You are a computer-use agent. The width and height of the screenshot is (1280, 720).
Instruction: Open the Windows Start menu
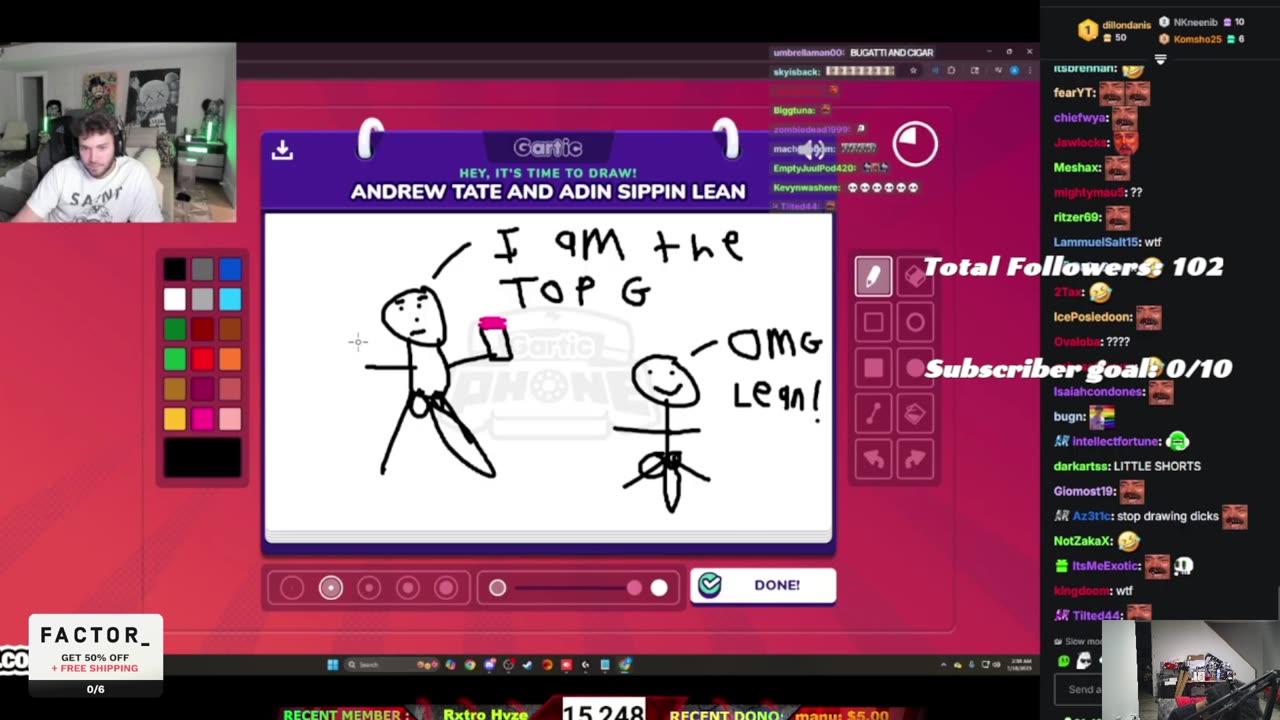click(x=333, y=664)
